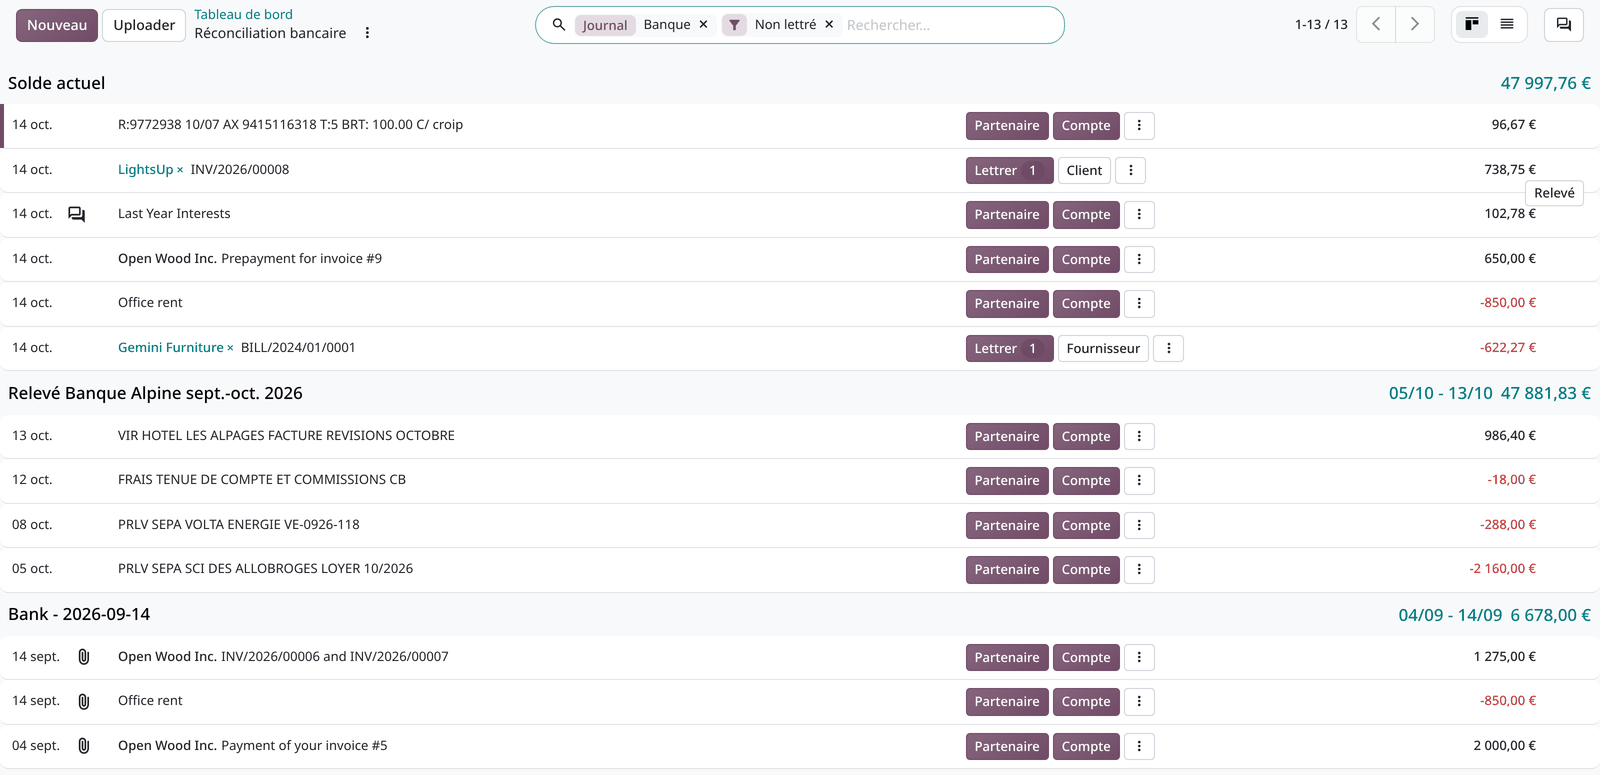The width and height of the screenshot is (1600, 775).
Task: Set Partenaire on Last Year Interests line
Action: [1007, 215]
